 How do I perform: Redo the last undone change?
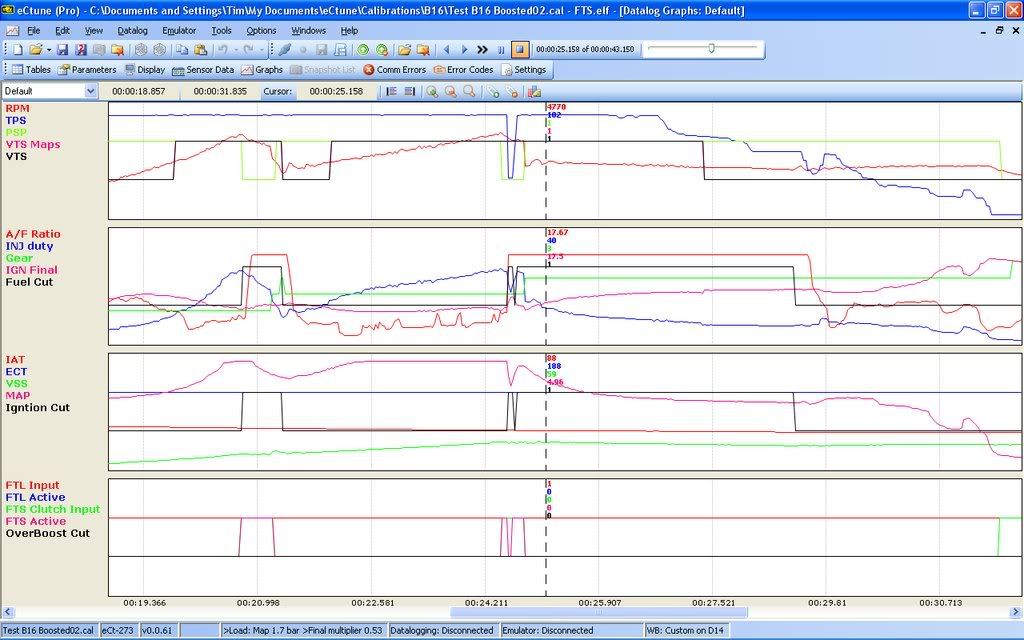249,50
